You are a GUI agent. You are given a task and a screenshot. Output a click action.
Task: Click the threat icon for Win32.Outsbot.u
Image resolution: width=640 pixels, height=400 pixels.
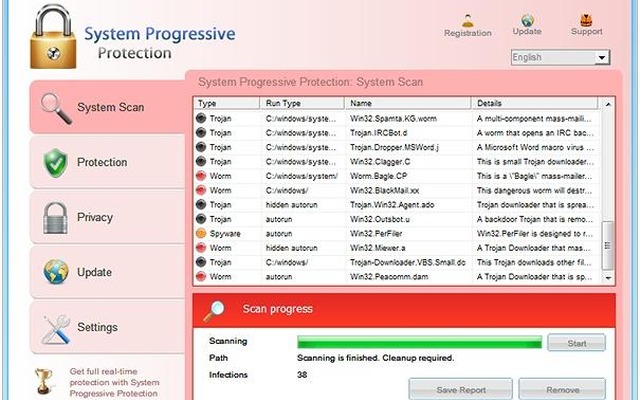(201, 219)
